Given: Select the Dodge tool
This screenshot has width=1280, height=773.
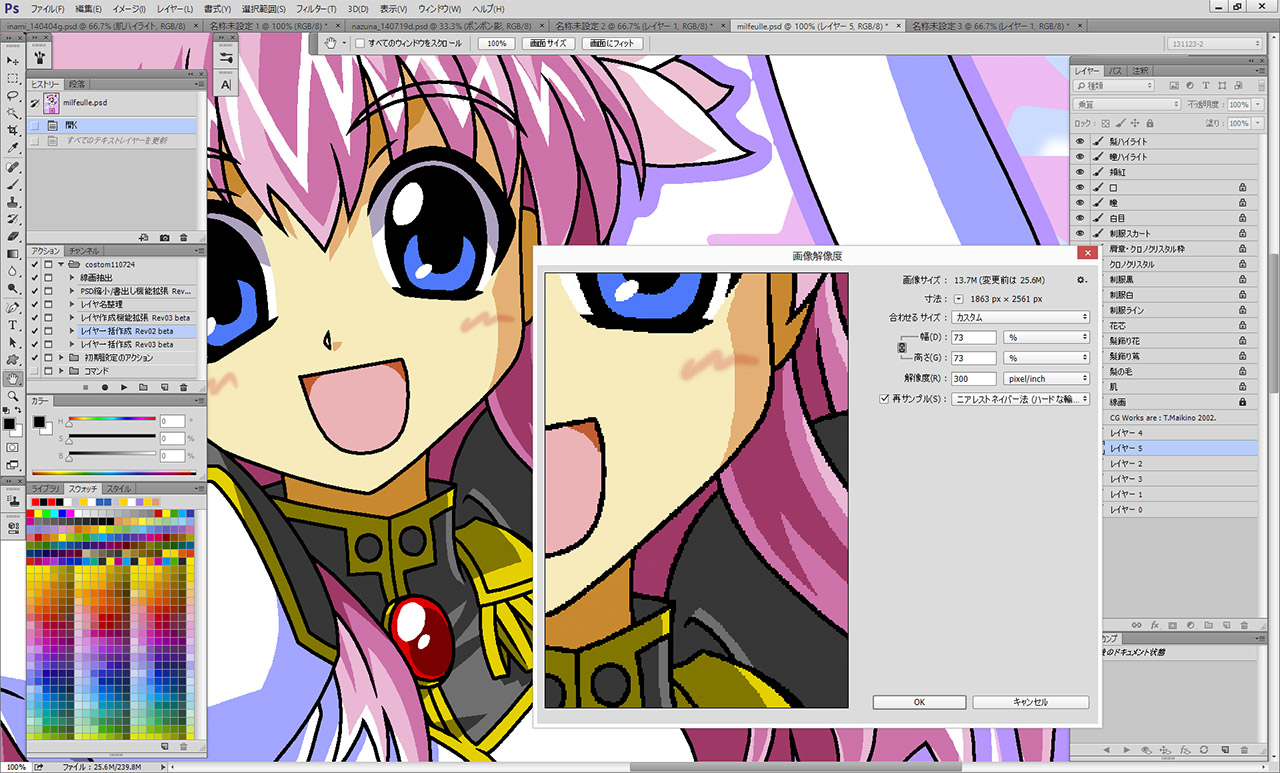Looking at the screenshot, I should click(x=13, y=289).
